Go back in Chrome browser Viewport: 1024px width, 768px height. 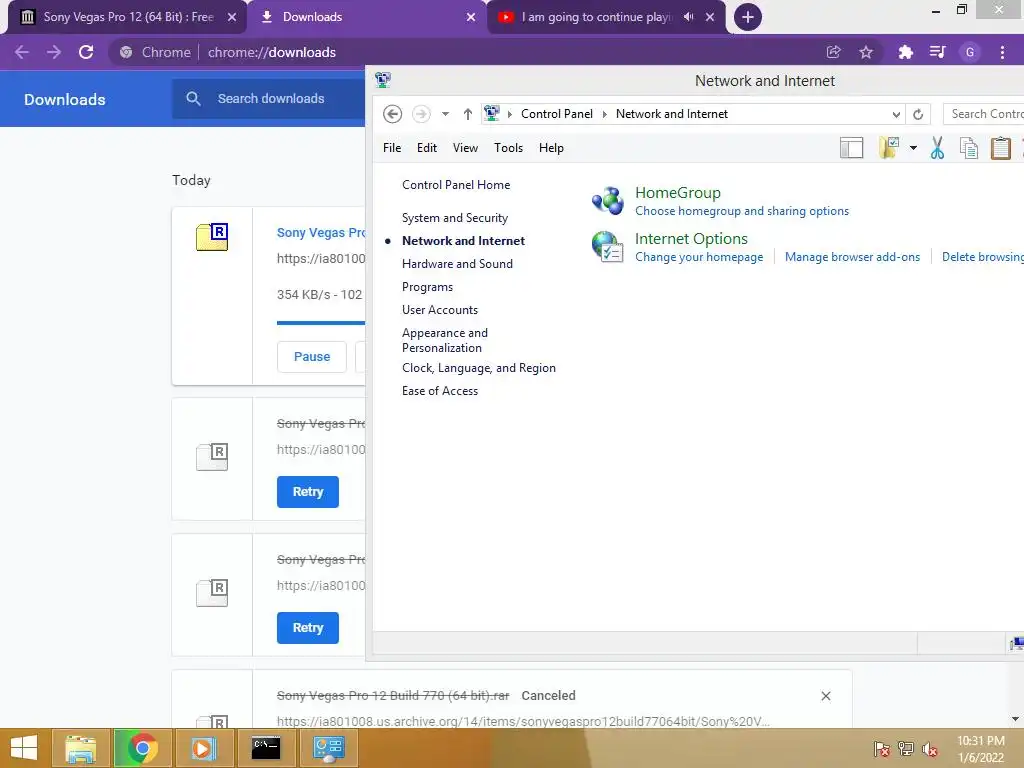click(22, 52)
